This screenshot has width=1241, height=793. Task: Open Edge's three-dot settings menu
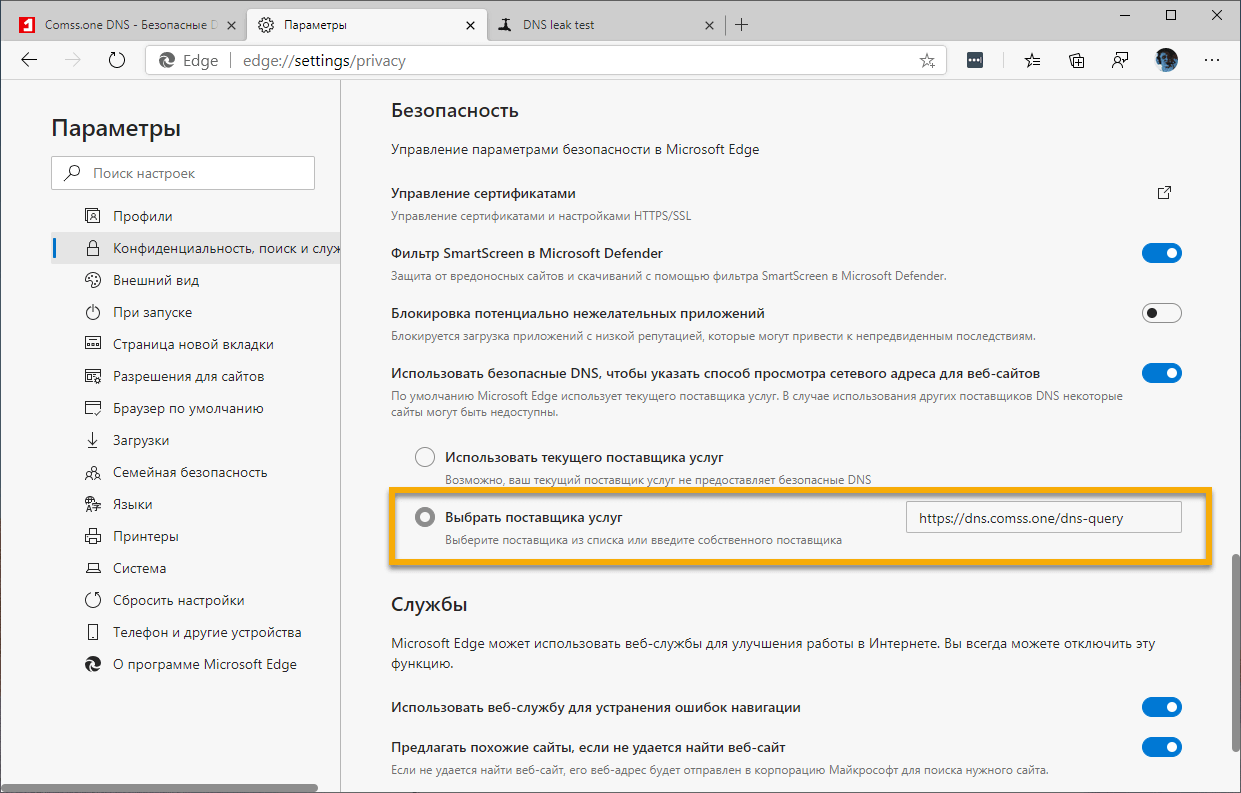(x=1212, y=60)
